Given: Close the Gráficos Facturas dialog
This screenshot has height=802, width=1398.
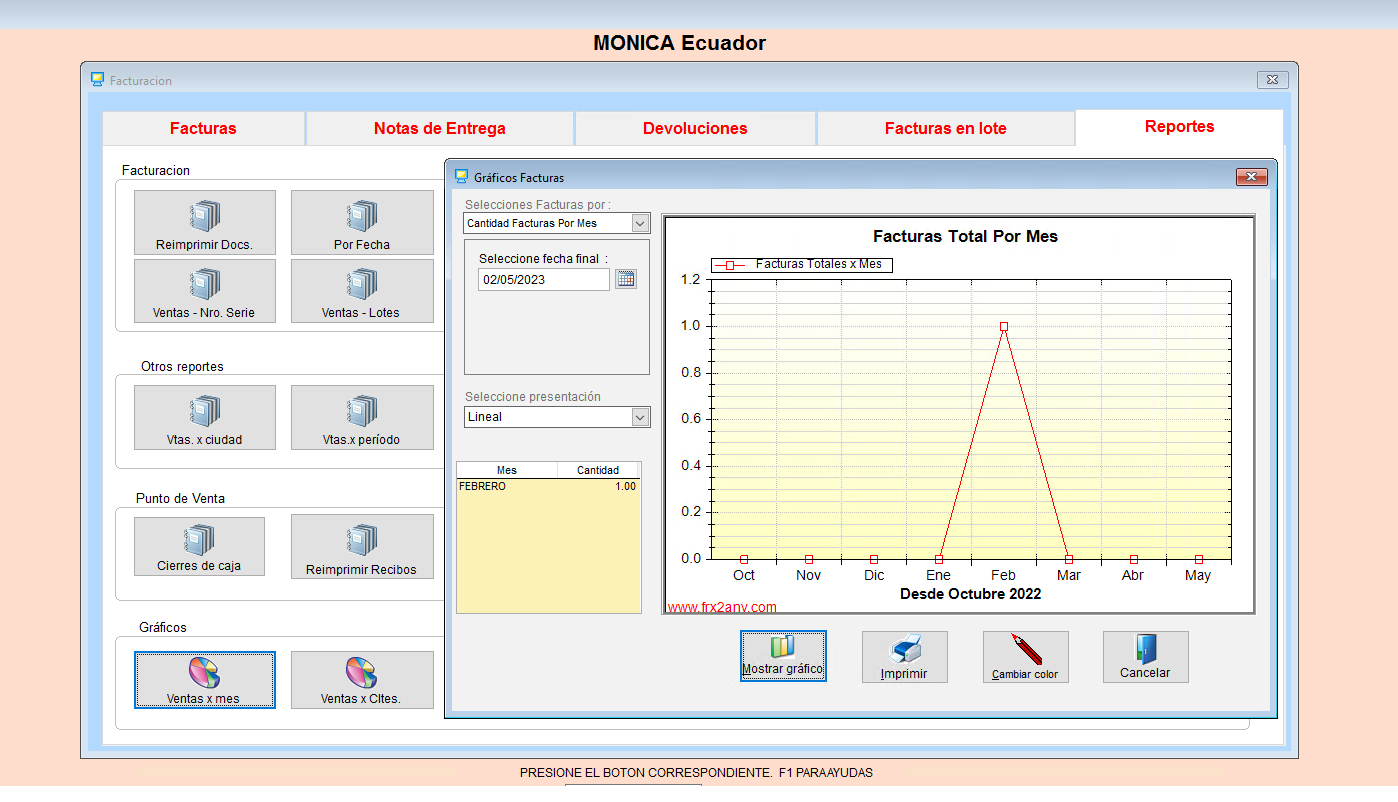Looking at the screenshot, I should pyautogui.click(x=1252, y=177).
